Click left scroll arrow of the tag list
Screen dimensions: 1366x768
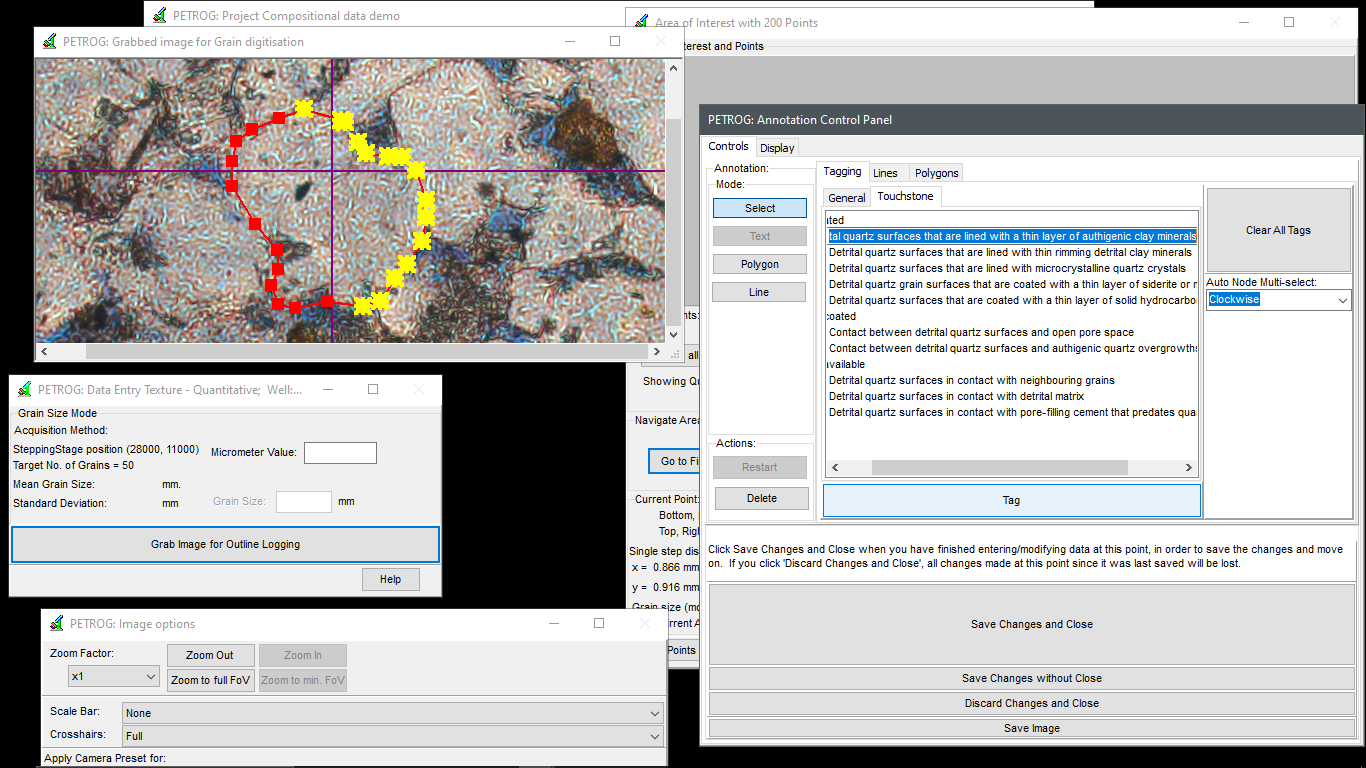click(835, 467)
